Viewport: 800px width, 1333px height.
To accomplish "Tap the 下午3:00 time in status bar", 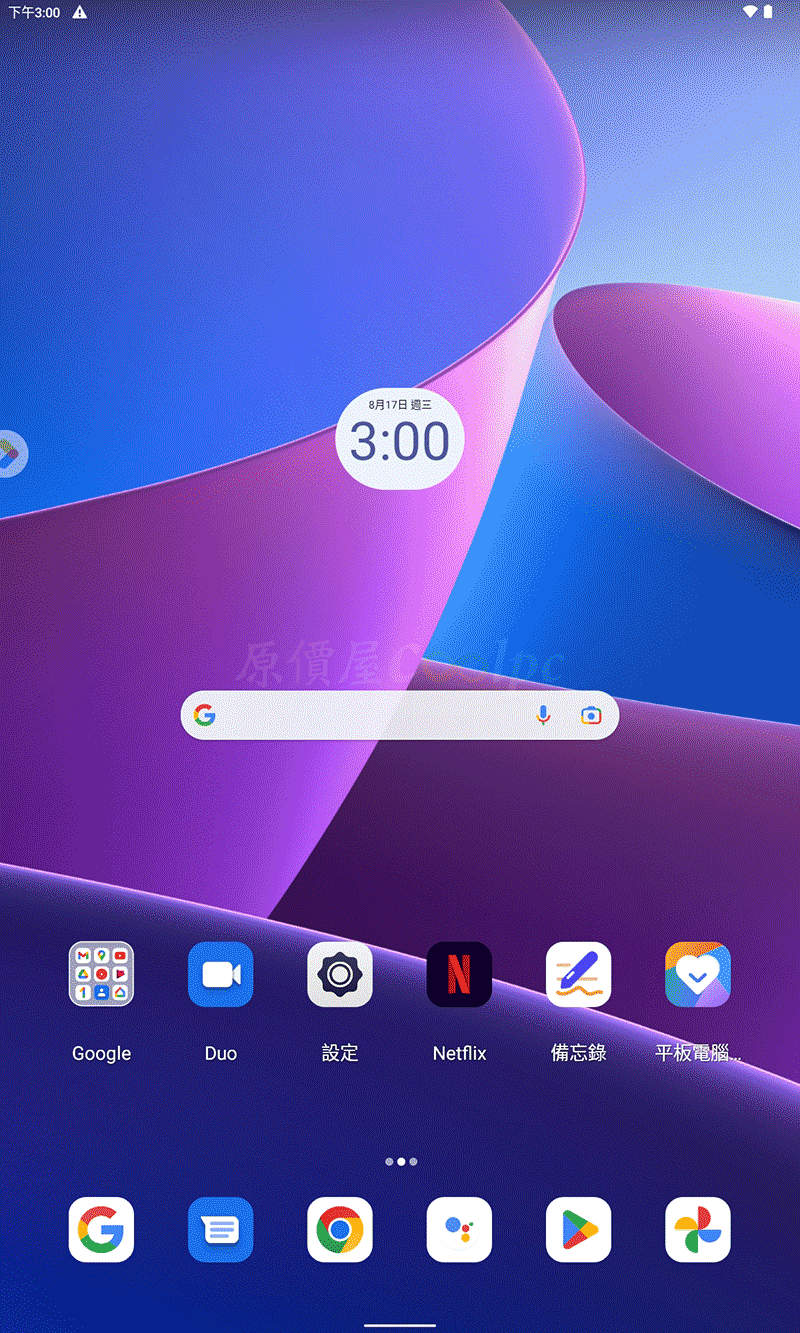I will click(x=34, y=12).
